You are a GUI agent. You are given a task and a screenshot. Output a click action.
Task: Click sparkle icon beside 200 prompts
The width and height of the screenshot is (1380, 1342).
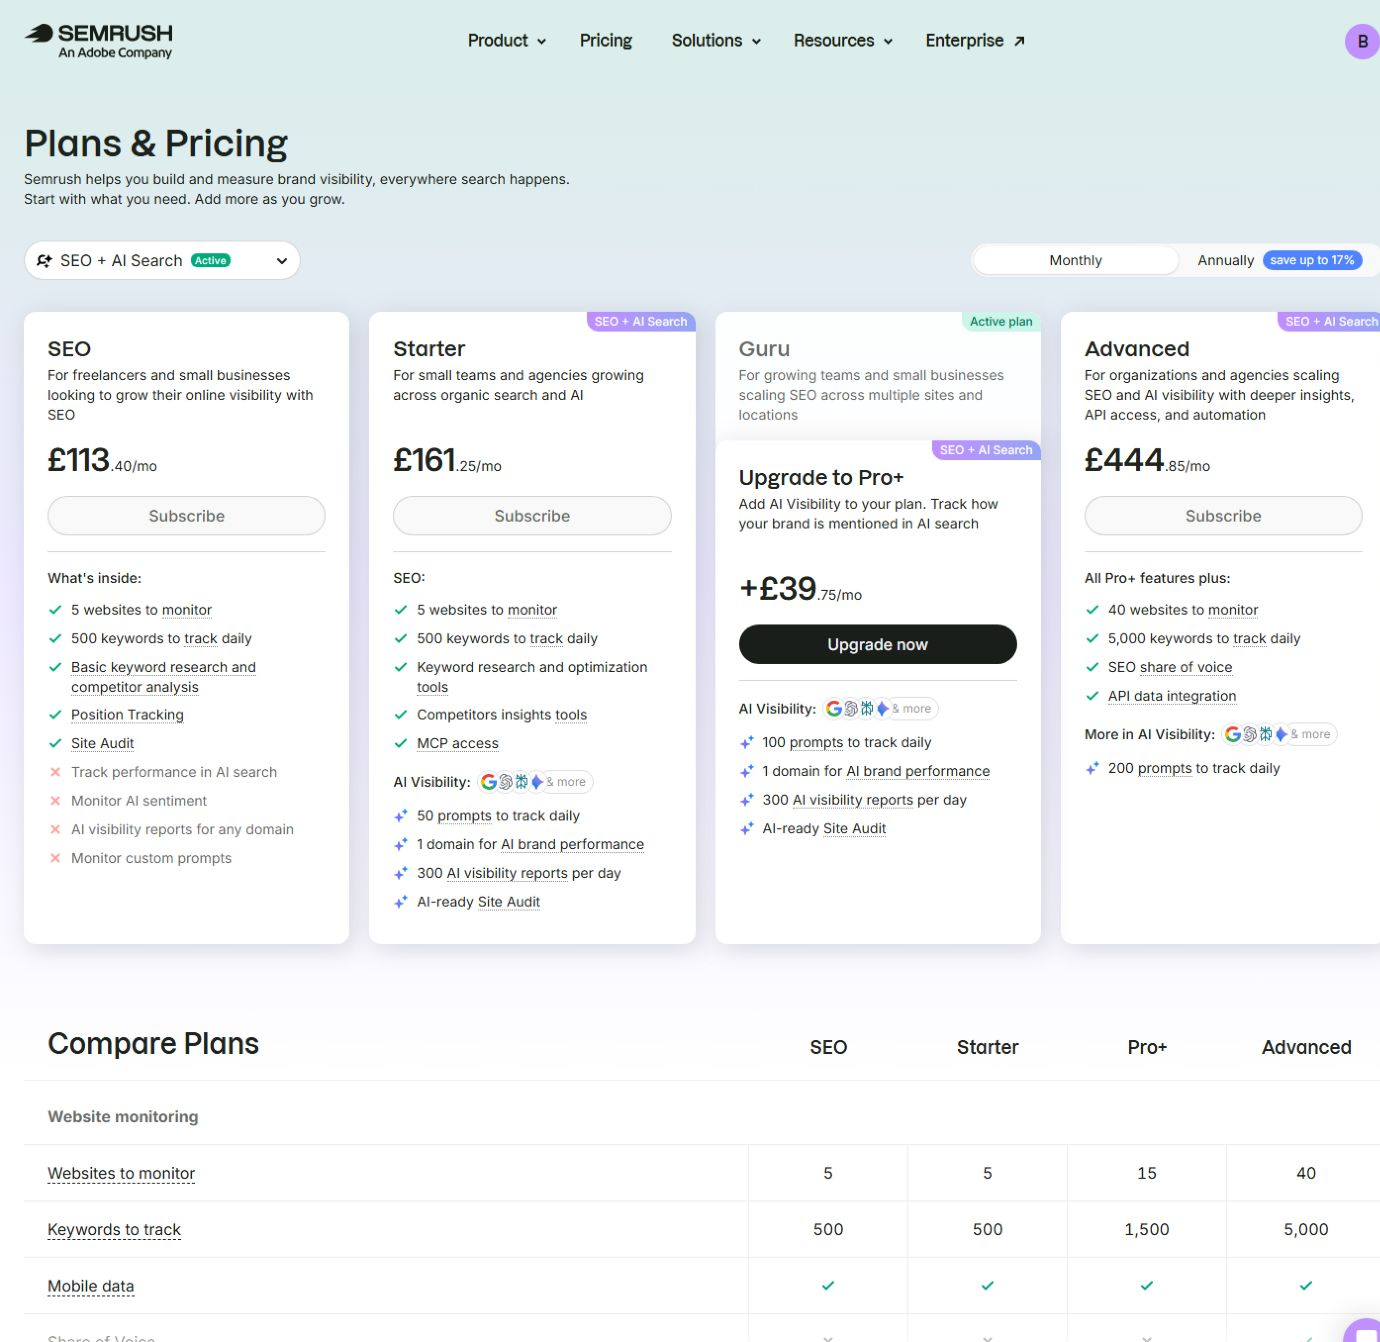click(x=1092, y=768)
